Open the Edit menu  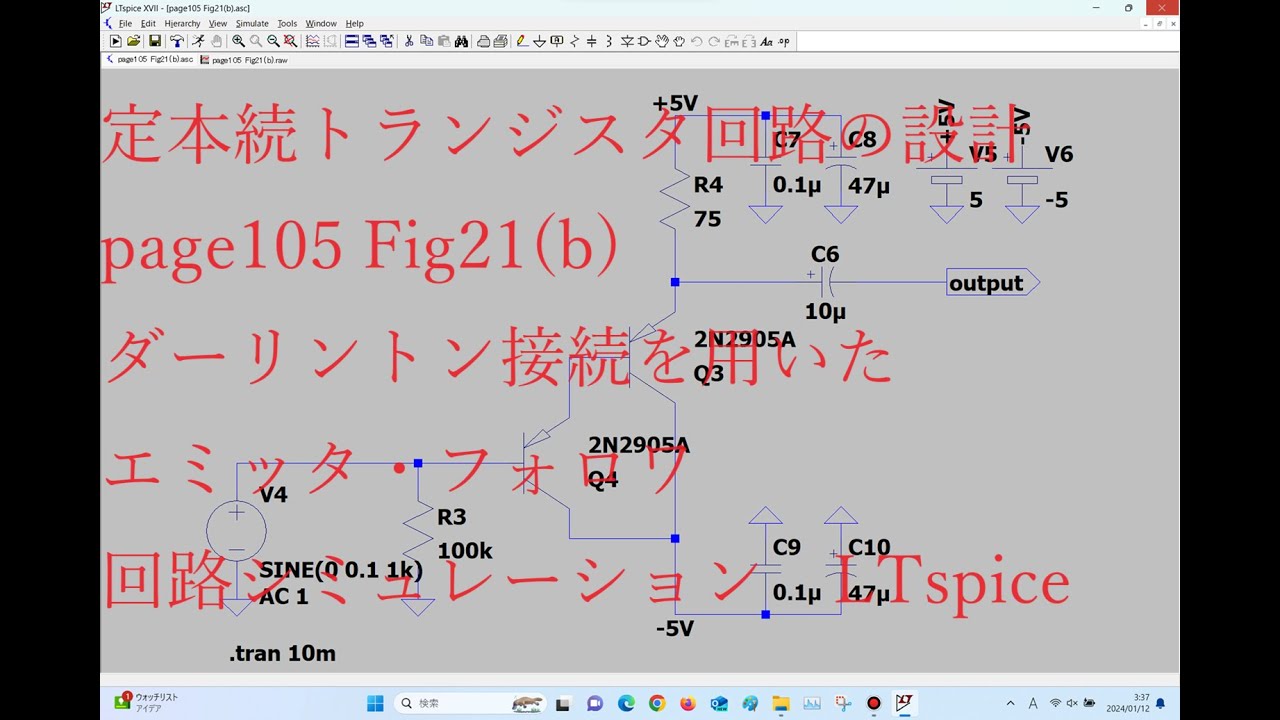tap(148, 23)
